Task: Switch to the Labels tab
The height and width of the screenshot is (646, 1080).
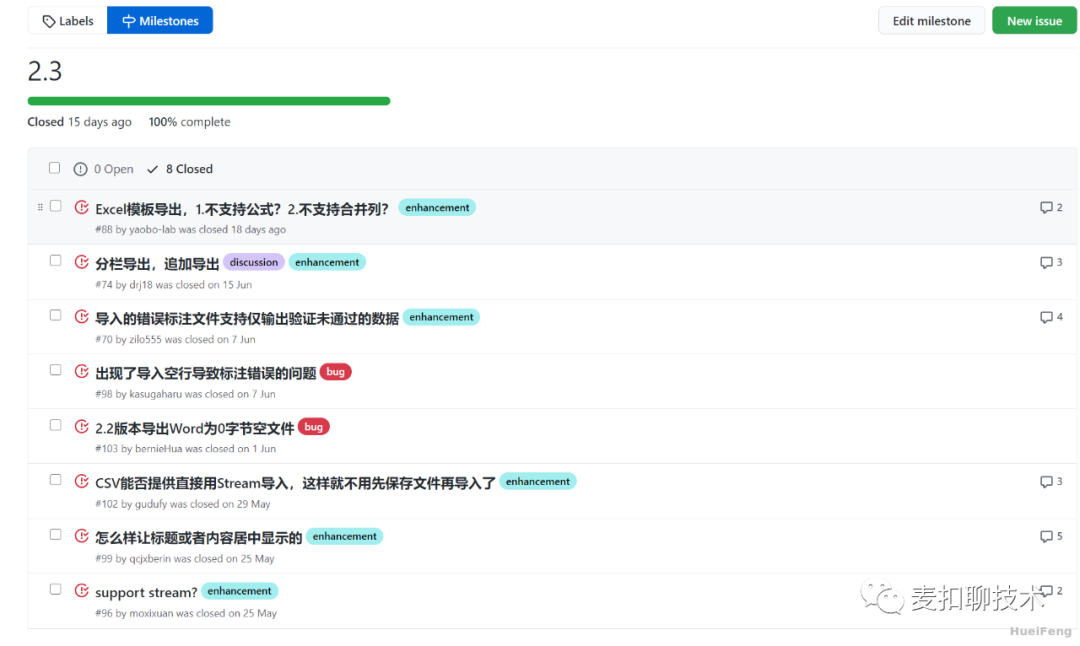Action: (x=68, y=21)
